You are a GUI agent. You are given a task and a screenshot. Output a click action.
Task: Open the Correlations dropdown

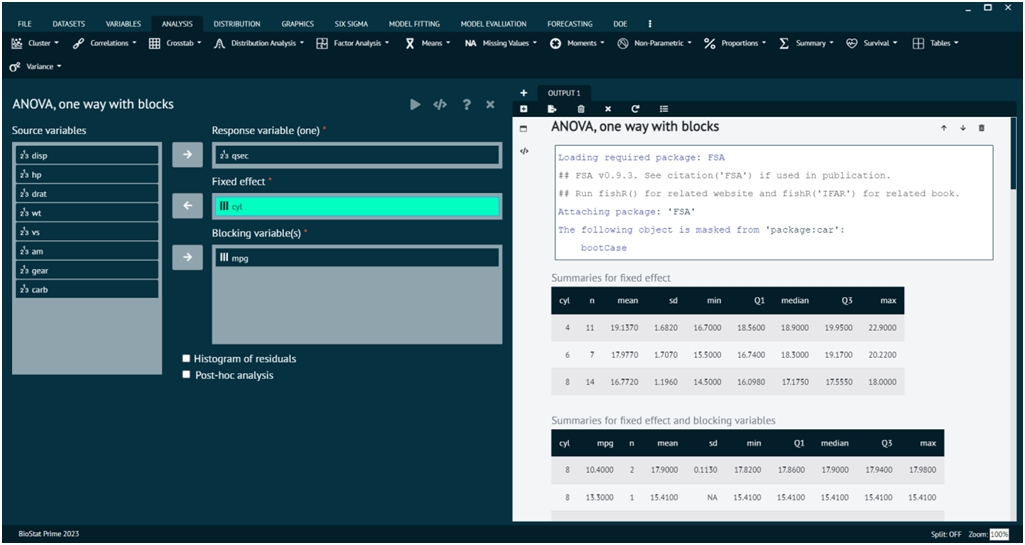click(105, 43)
